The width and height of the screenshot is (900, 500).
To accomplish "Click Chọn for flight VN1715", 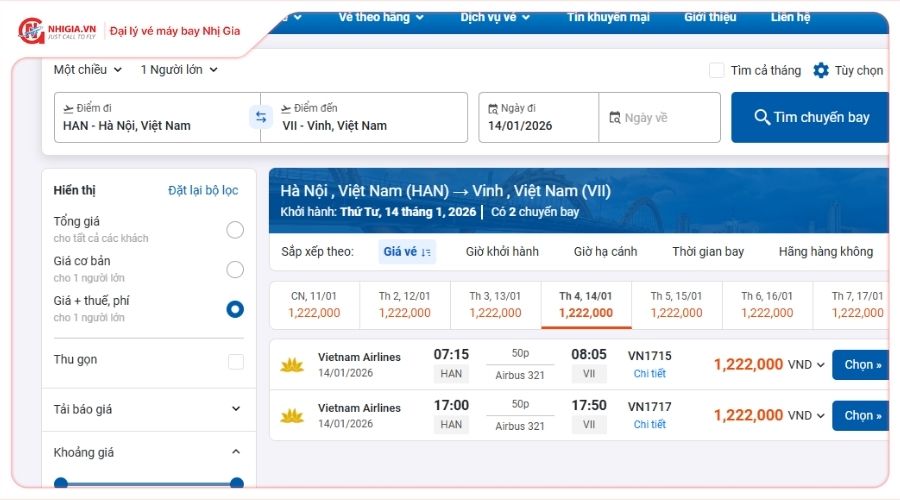I will 861,365.
